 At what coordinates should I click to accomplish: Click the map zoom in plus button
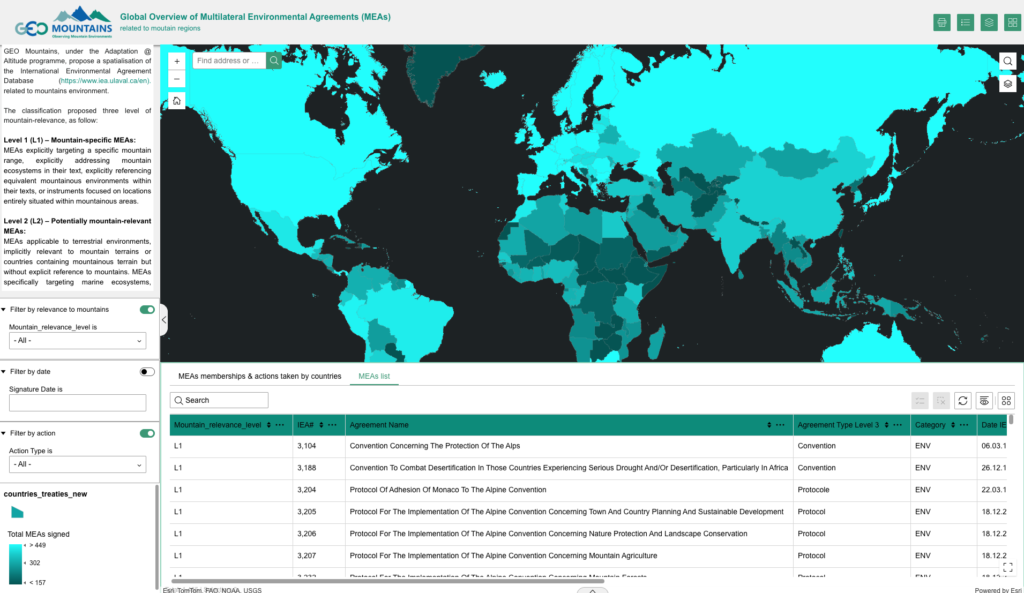pyautogui.click(x=177, y=61)
